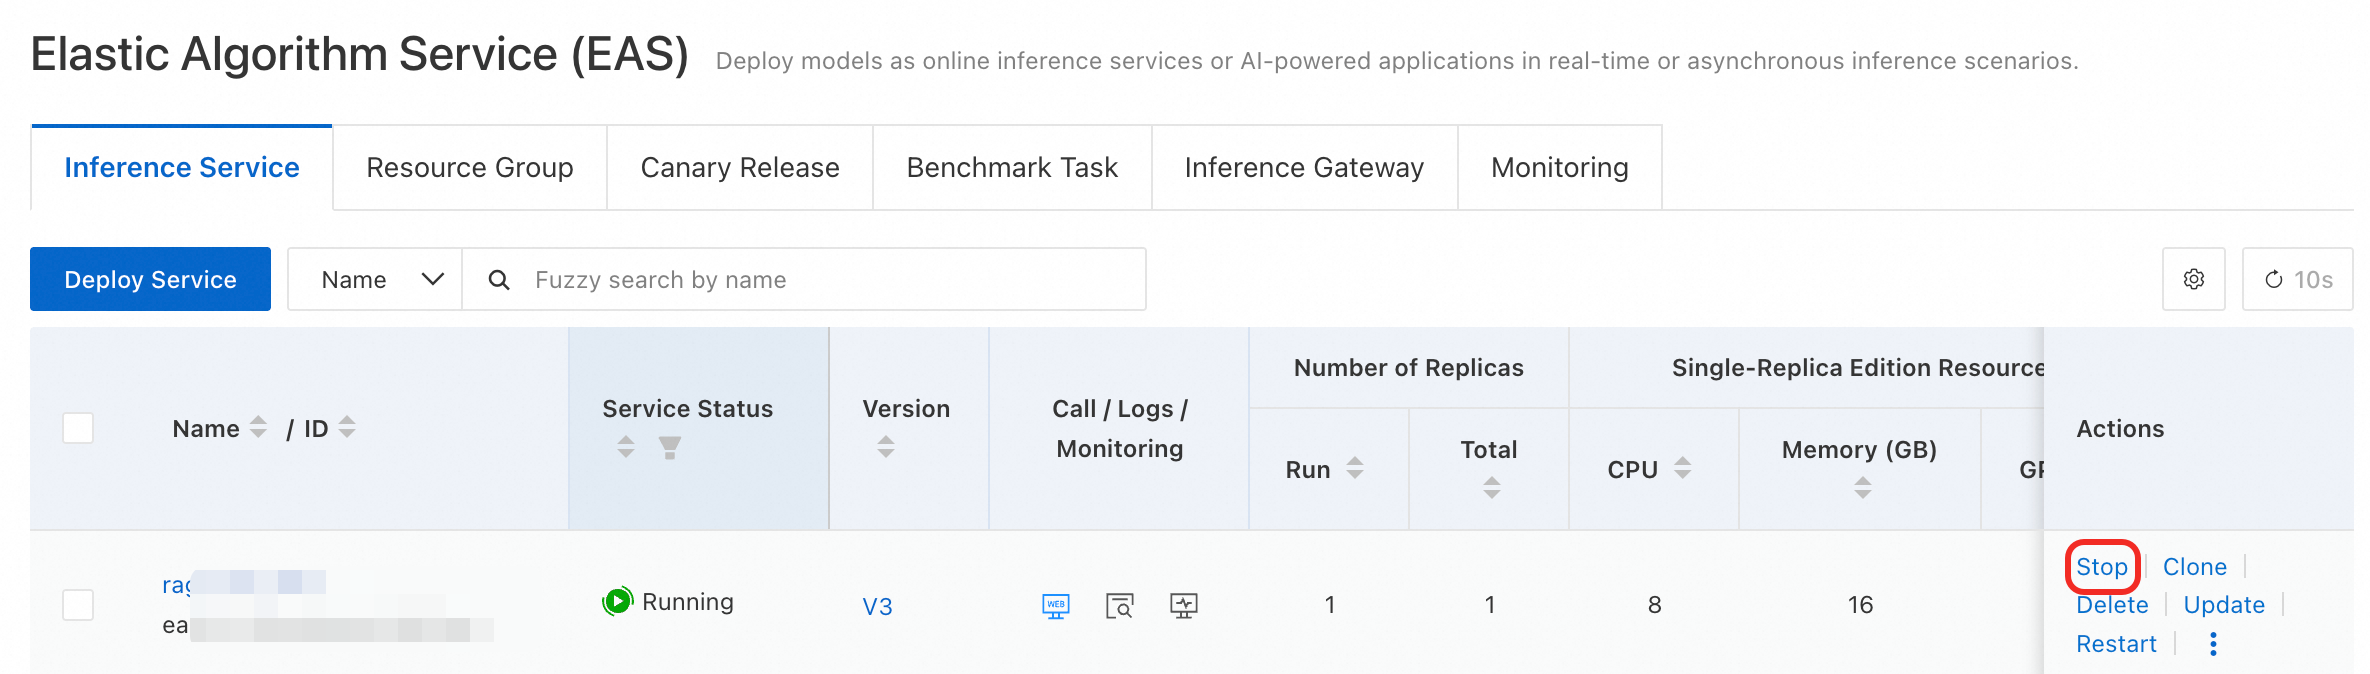Sort the table by CPU

tap(1683, 468)
